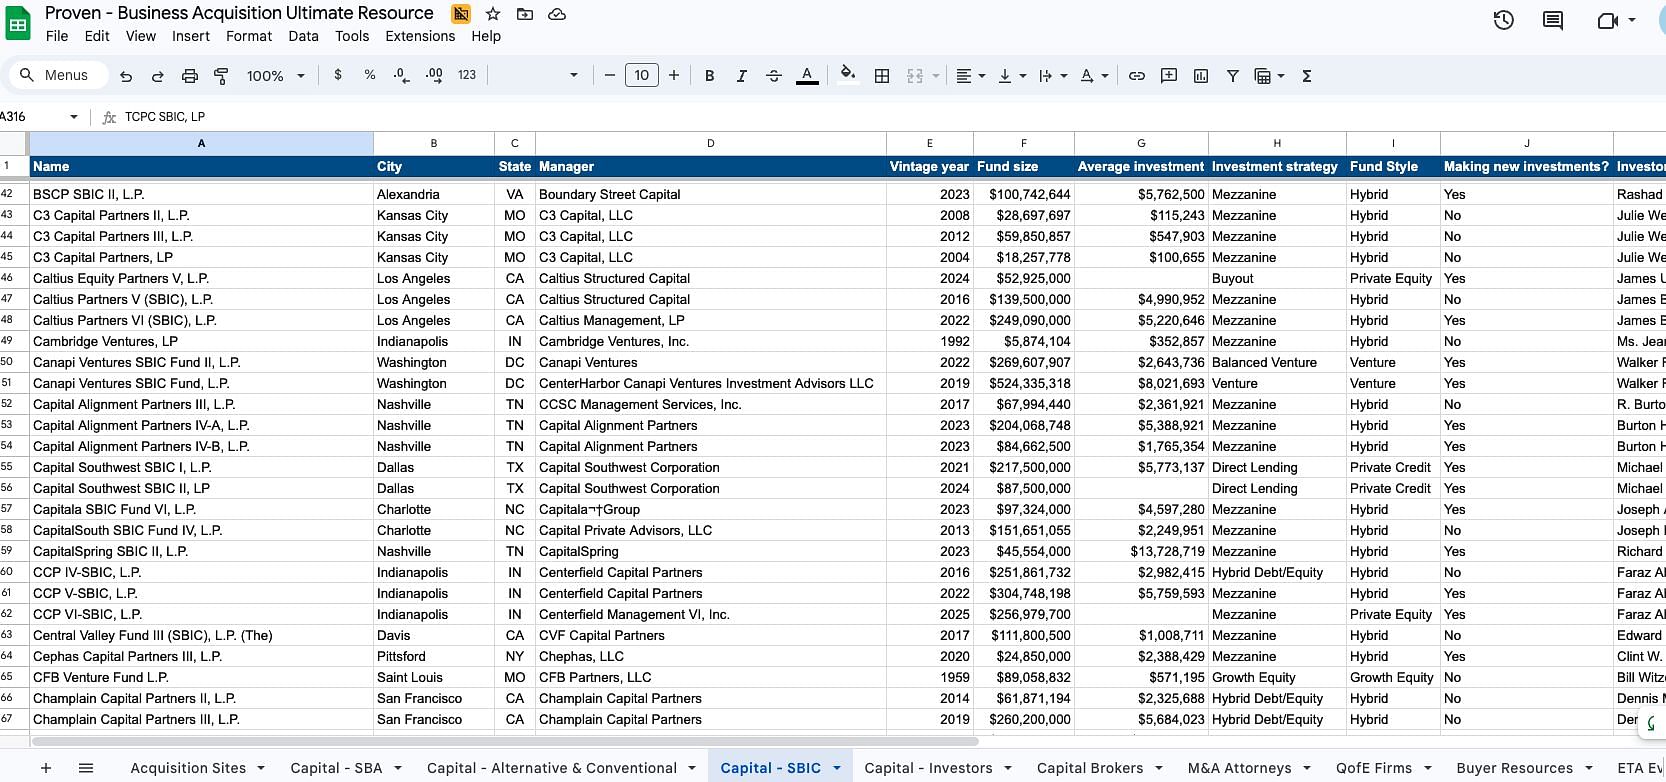
Task: Open the all sheets list icon
Action: [x=86, y=768]
